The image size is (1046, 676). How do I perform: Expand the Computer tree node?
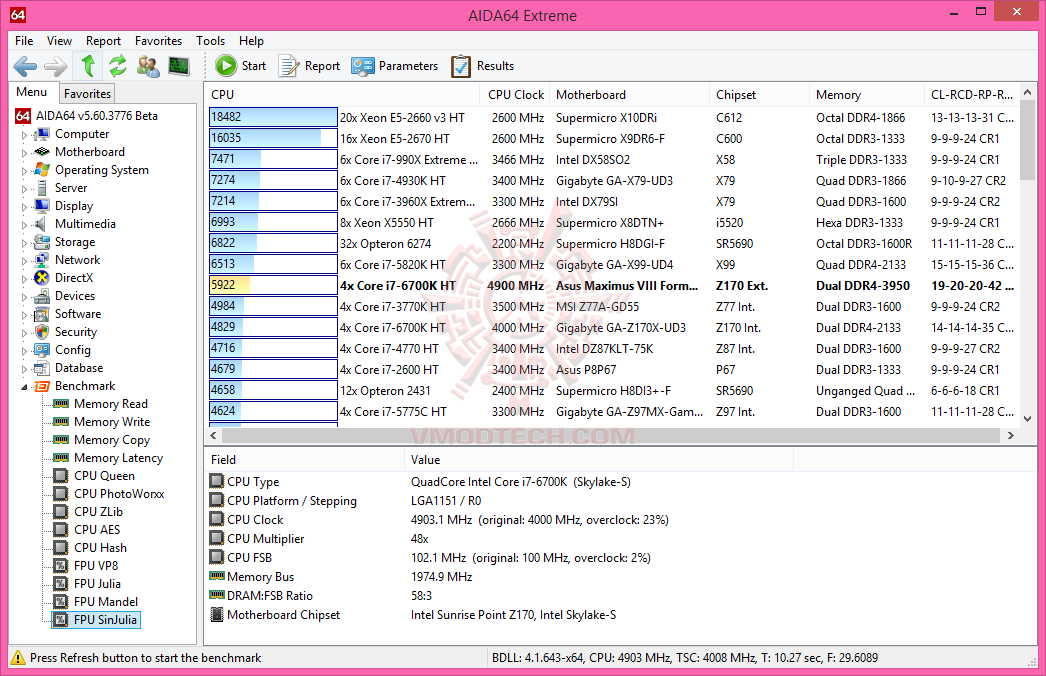point(25,135)
